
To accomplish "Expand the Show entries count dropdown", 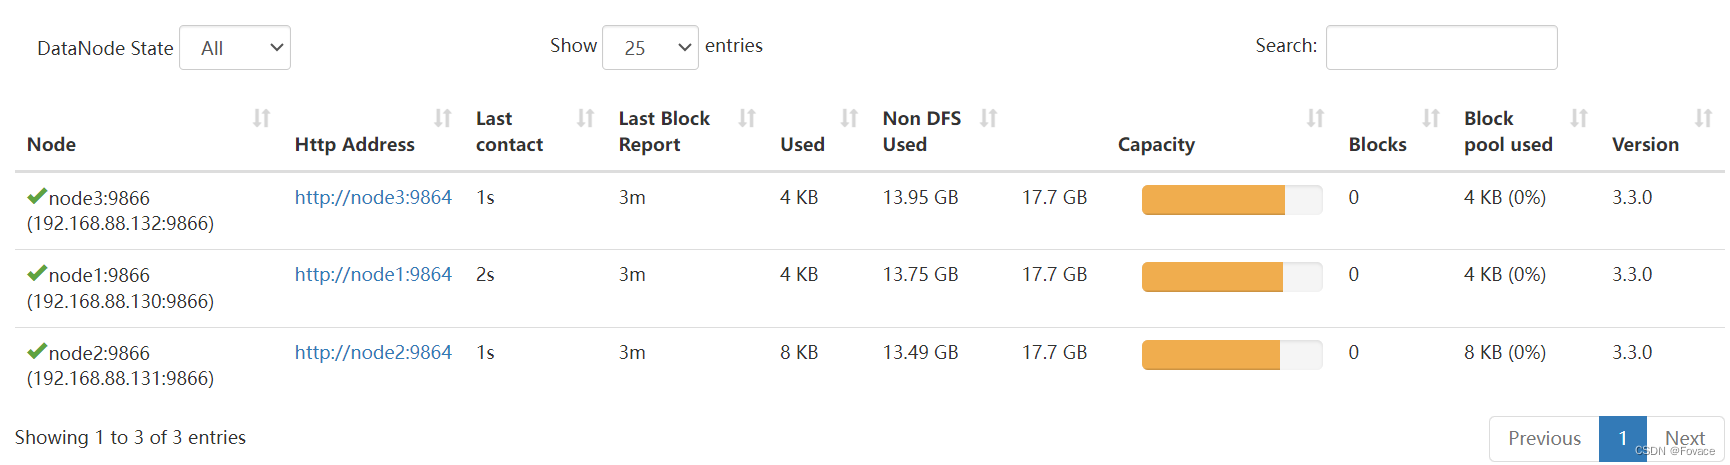I will [650, 48].
